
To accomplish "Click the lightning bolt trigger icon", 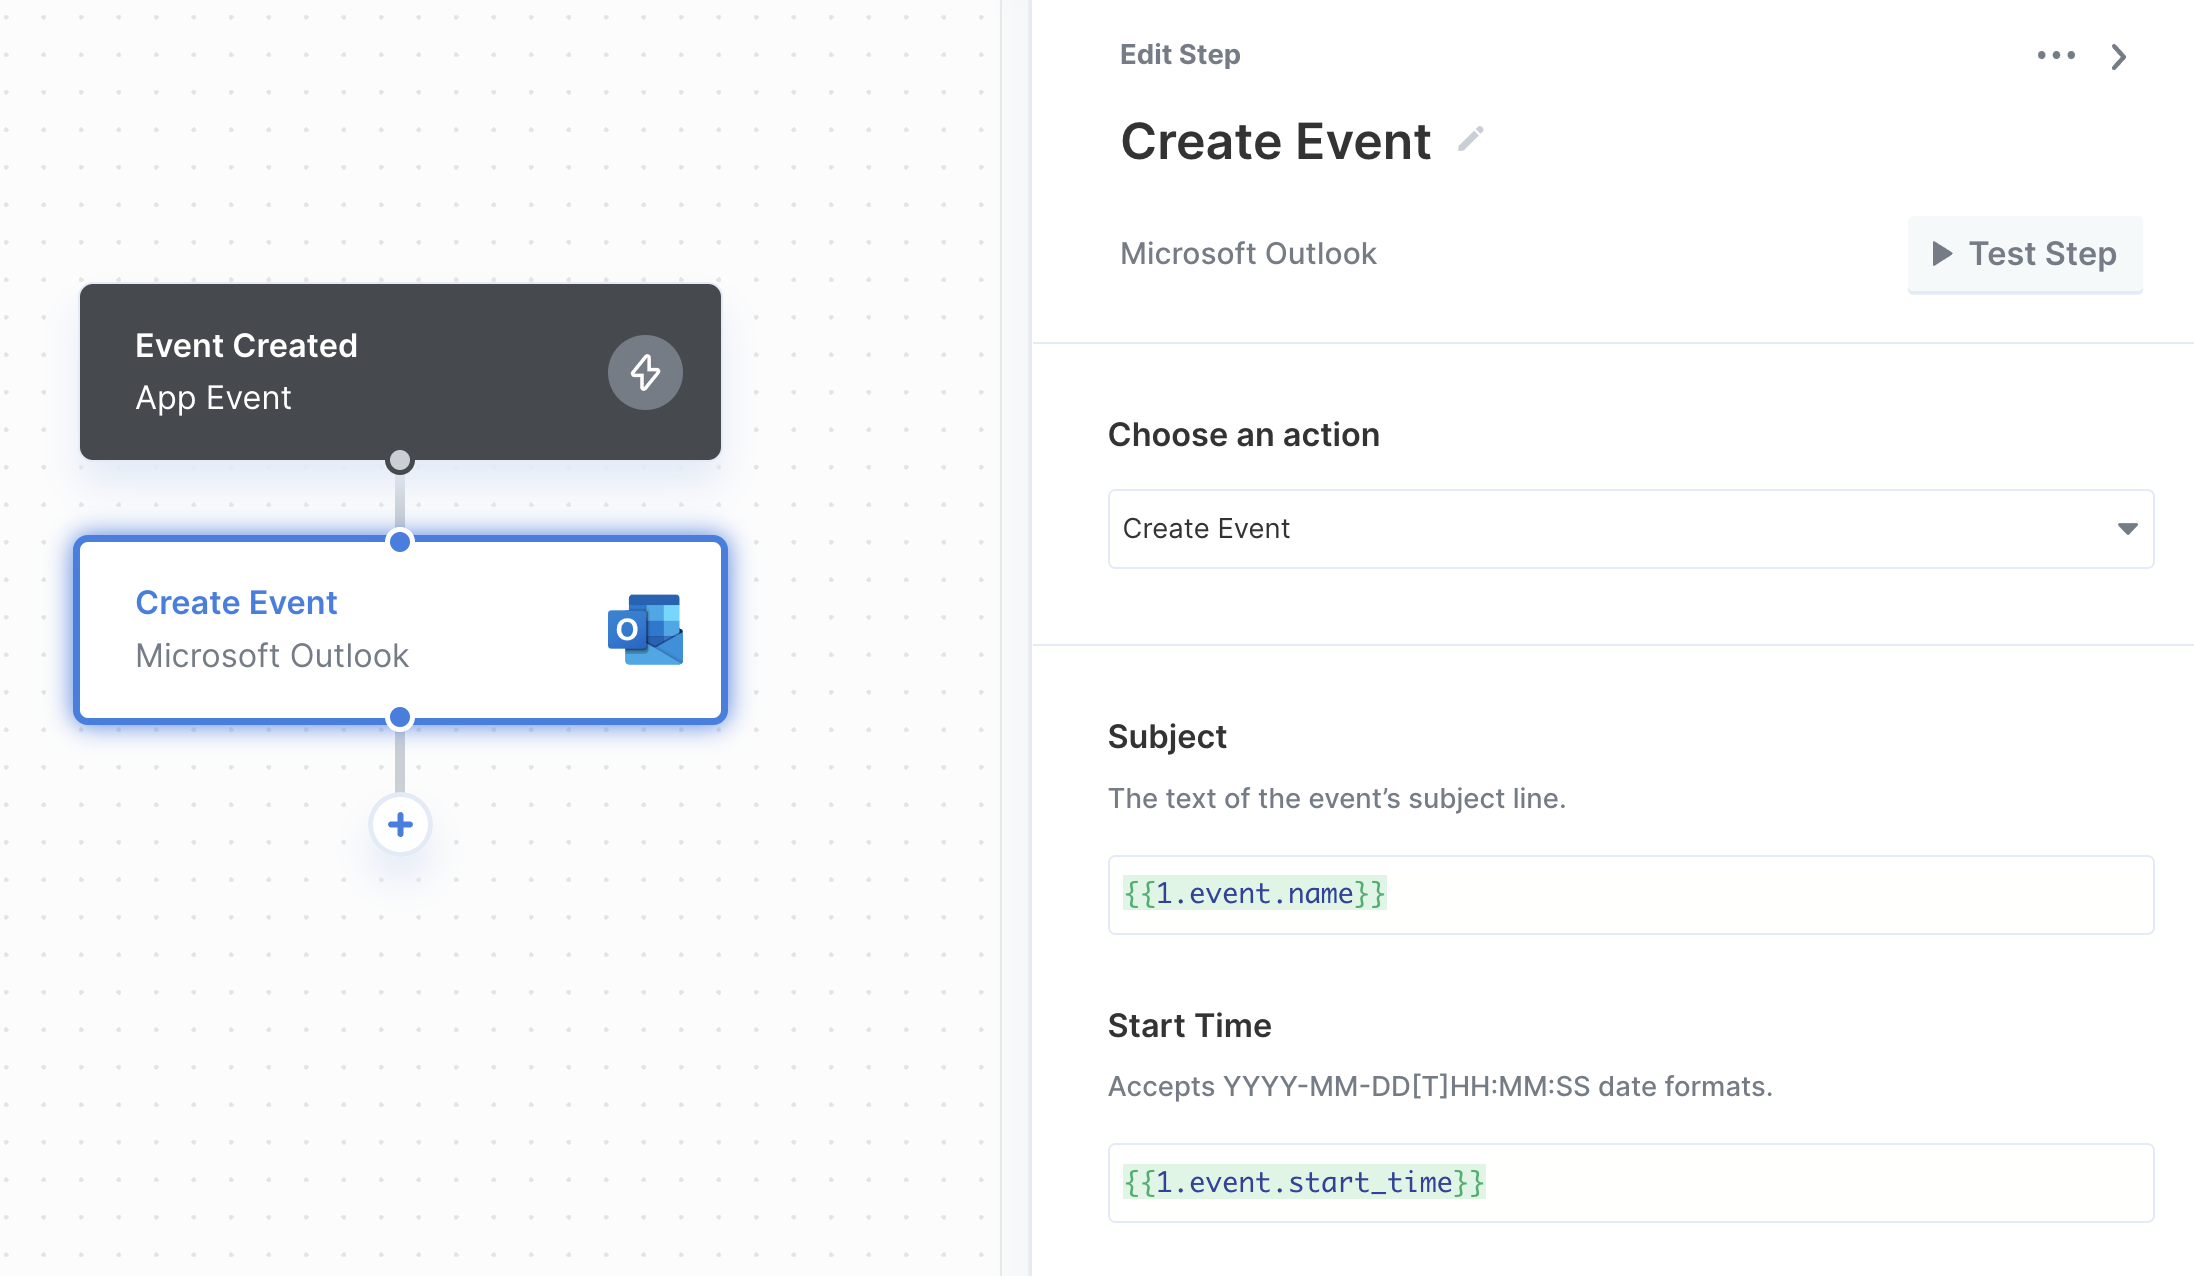I will click(x=645, y=372).
